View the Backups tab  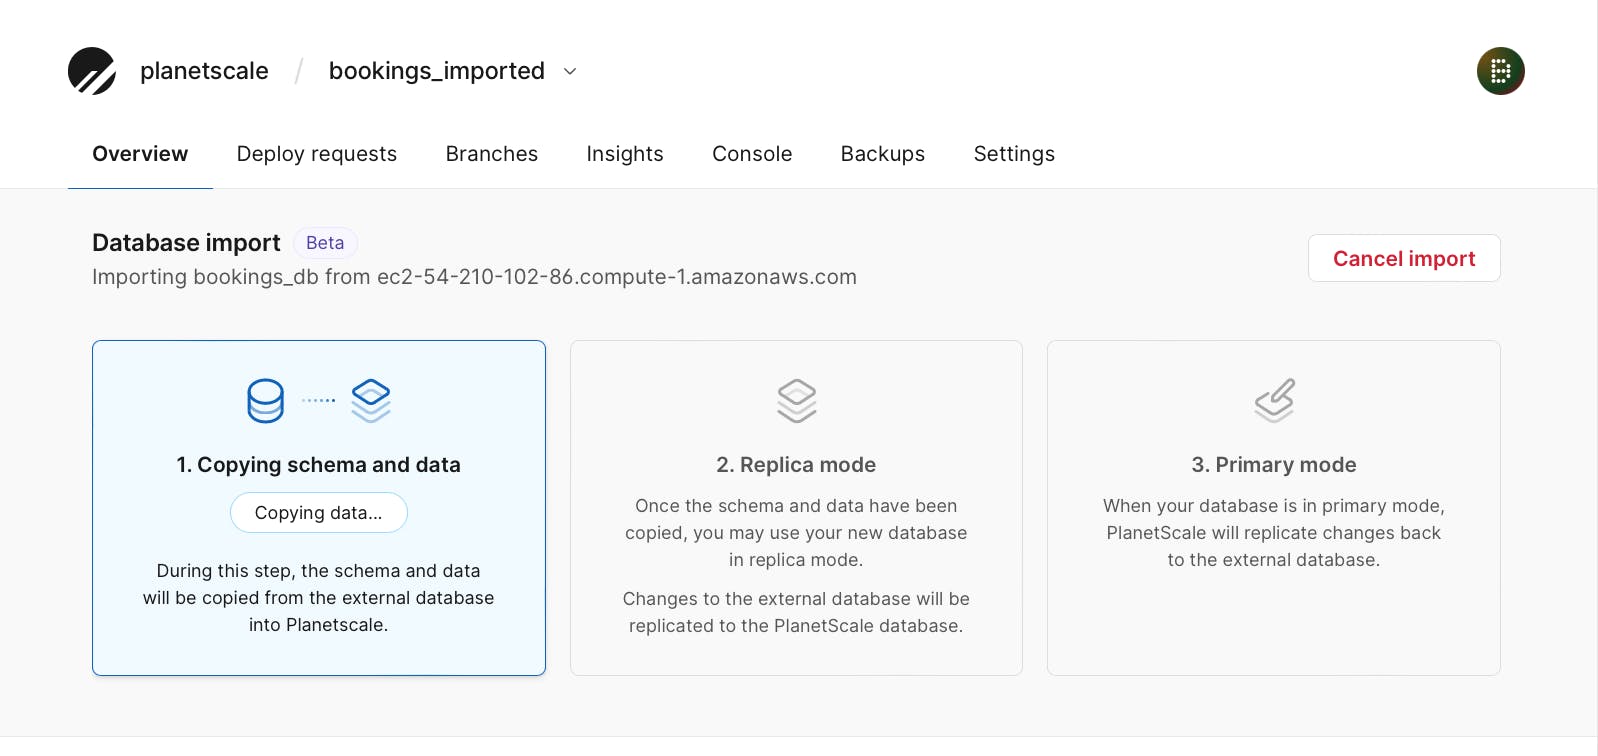click(883, 154)
